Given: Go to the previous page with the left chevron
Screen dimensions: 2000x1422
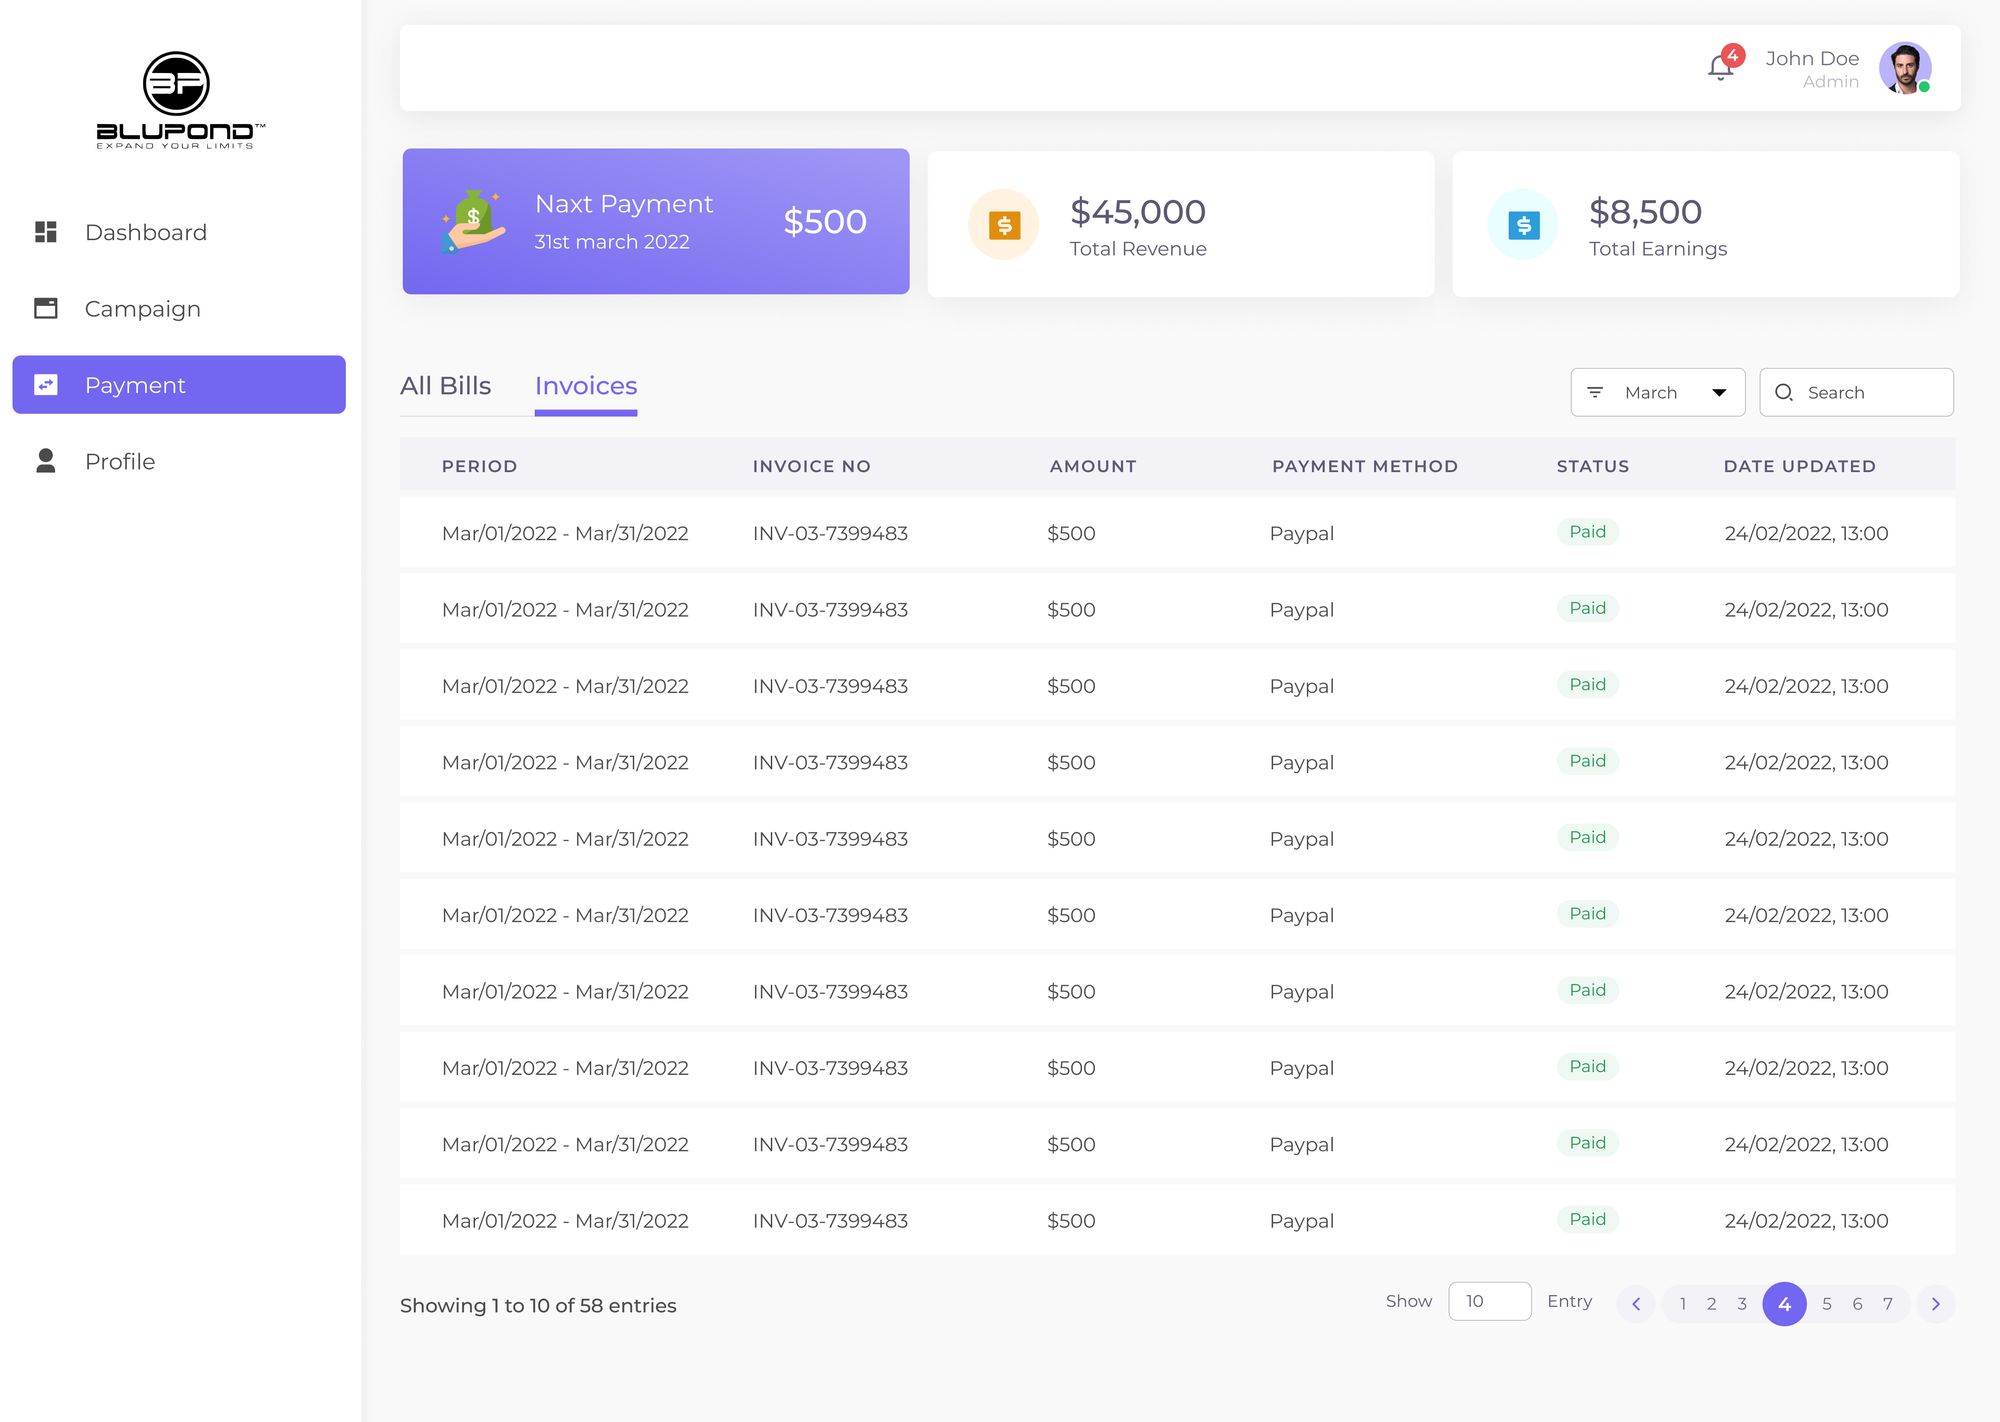Looking at the screenshot, I should pos(1636,1304).
